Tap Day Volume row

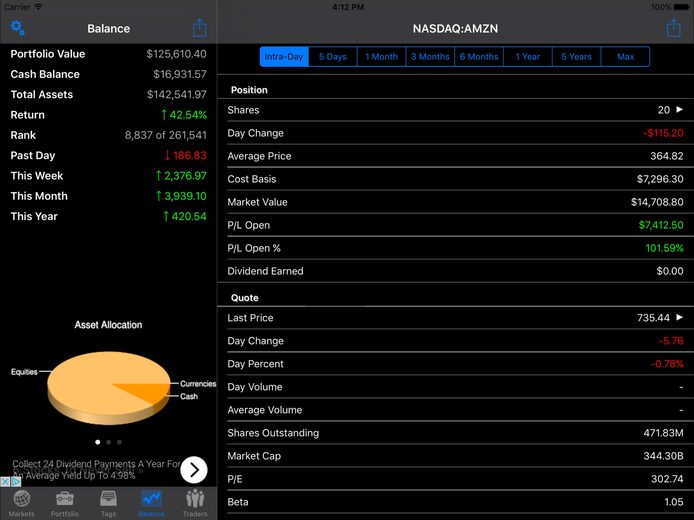click(x=455, y=387)
